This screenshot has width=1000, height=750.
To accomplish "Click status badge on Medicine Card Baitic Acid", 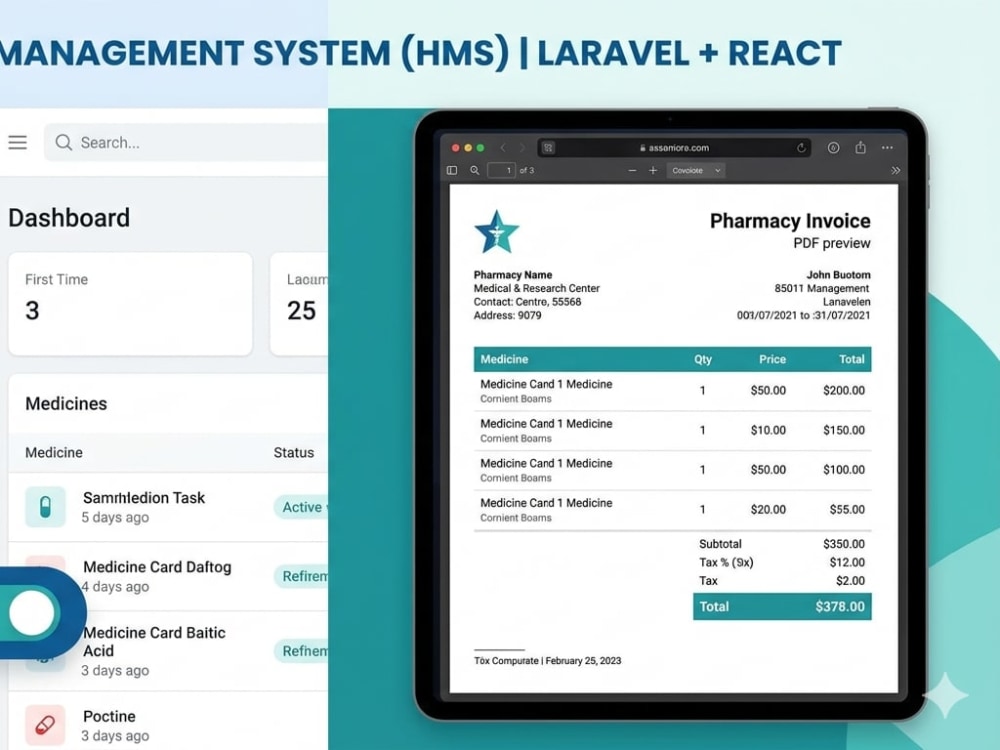I will [x=301, y=651].
